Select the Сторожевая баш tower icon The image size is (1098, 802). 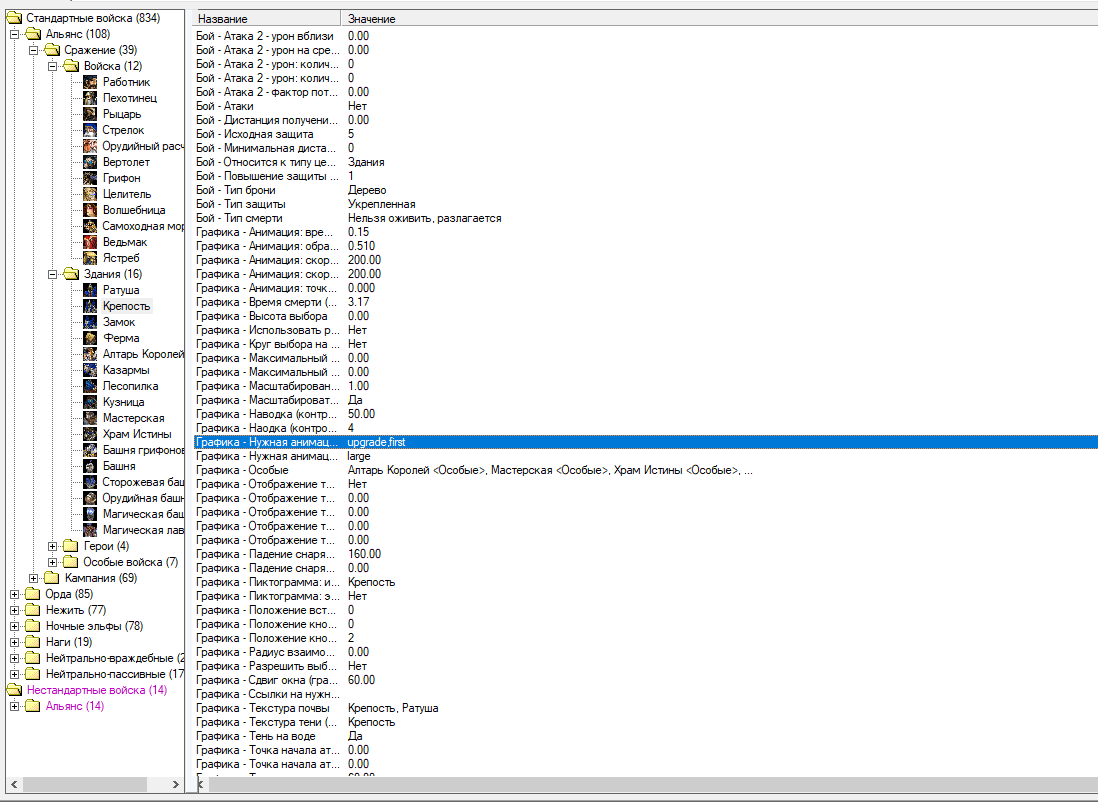click(90, 482)
